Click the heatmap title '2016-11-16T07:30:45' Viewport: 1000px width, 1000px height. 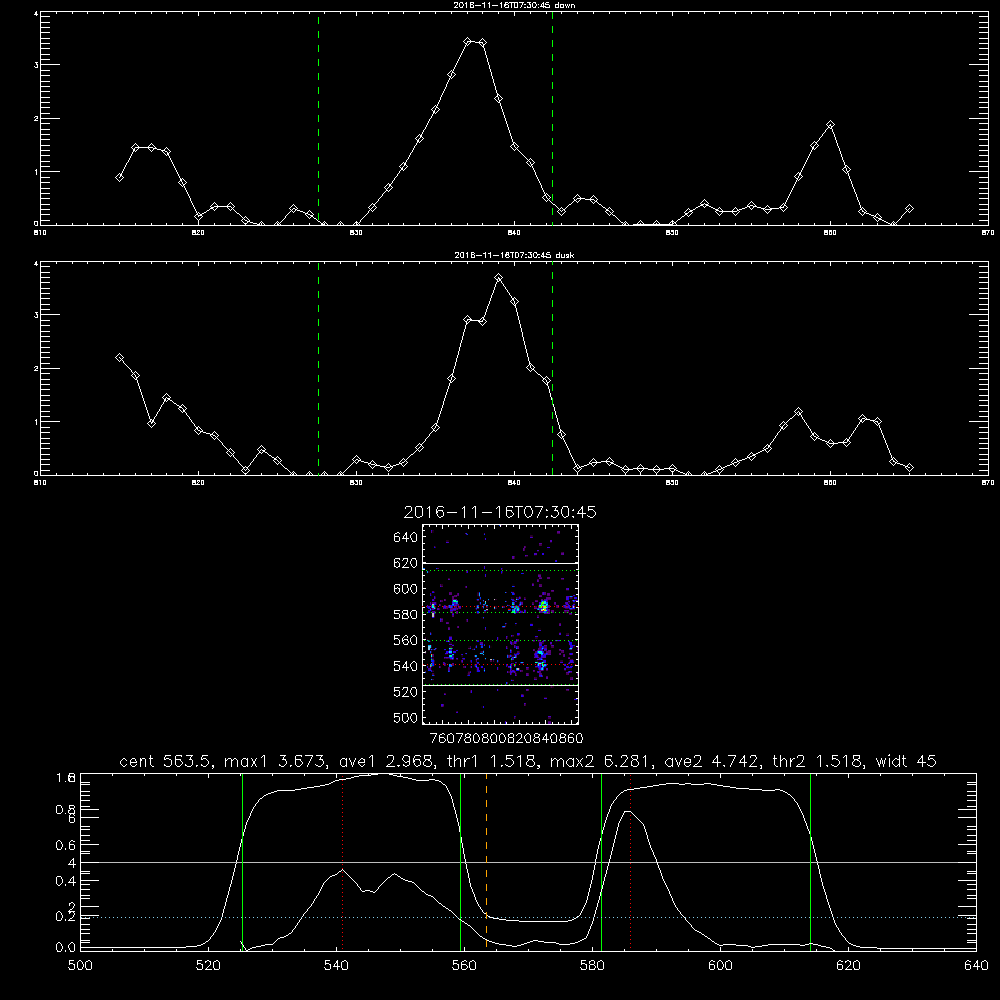coord(500,512)
